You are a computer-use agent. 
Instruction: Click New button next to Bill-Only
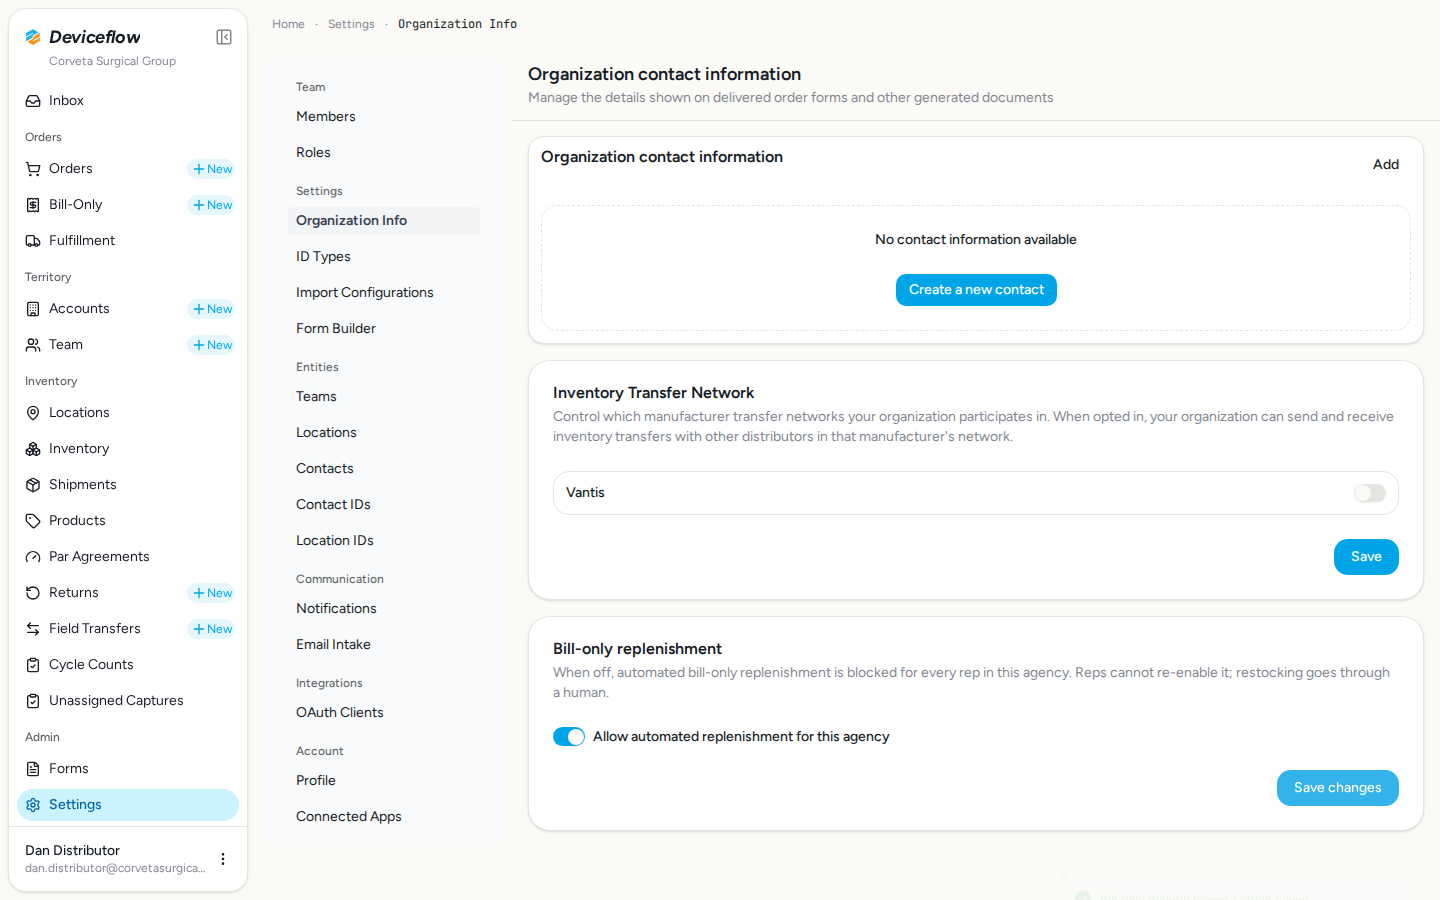(212, 205)
